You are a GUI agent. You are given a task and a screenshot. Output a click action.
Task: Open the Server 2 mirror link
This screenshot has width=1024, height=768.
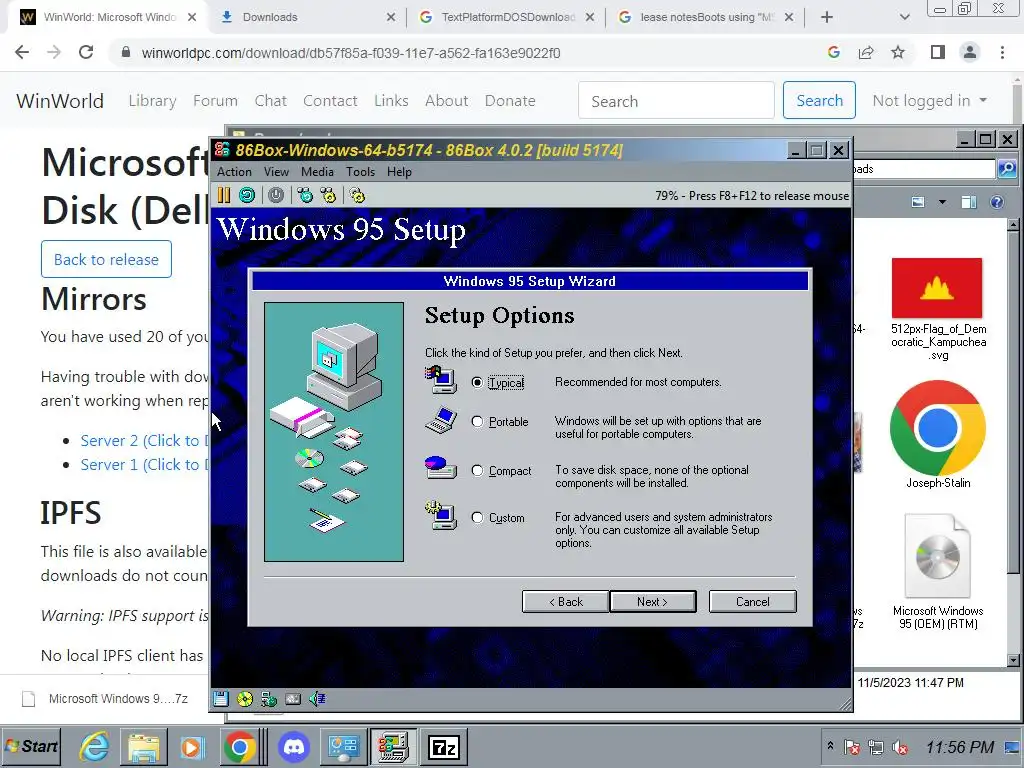[x=145, y=441]
